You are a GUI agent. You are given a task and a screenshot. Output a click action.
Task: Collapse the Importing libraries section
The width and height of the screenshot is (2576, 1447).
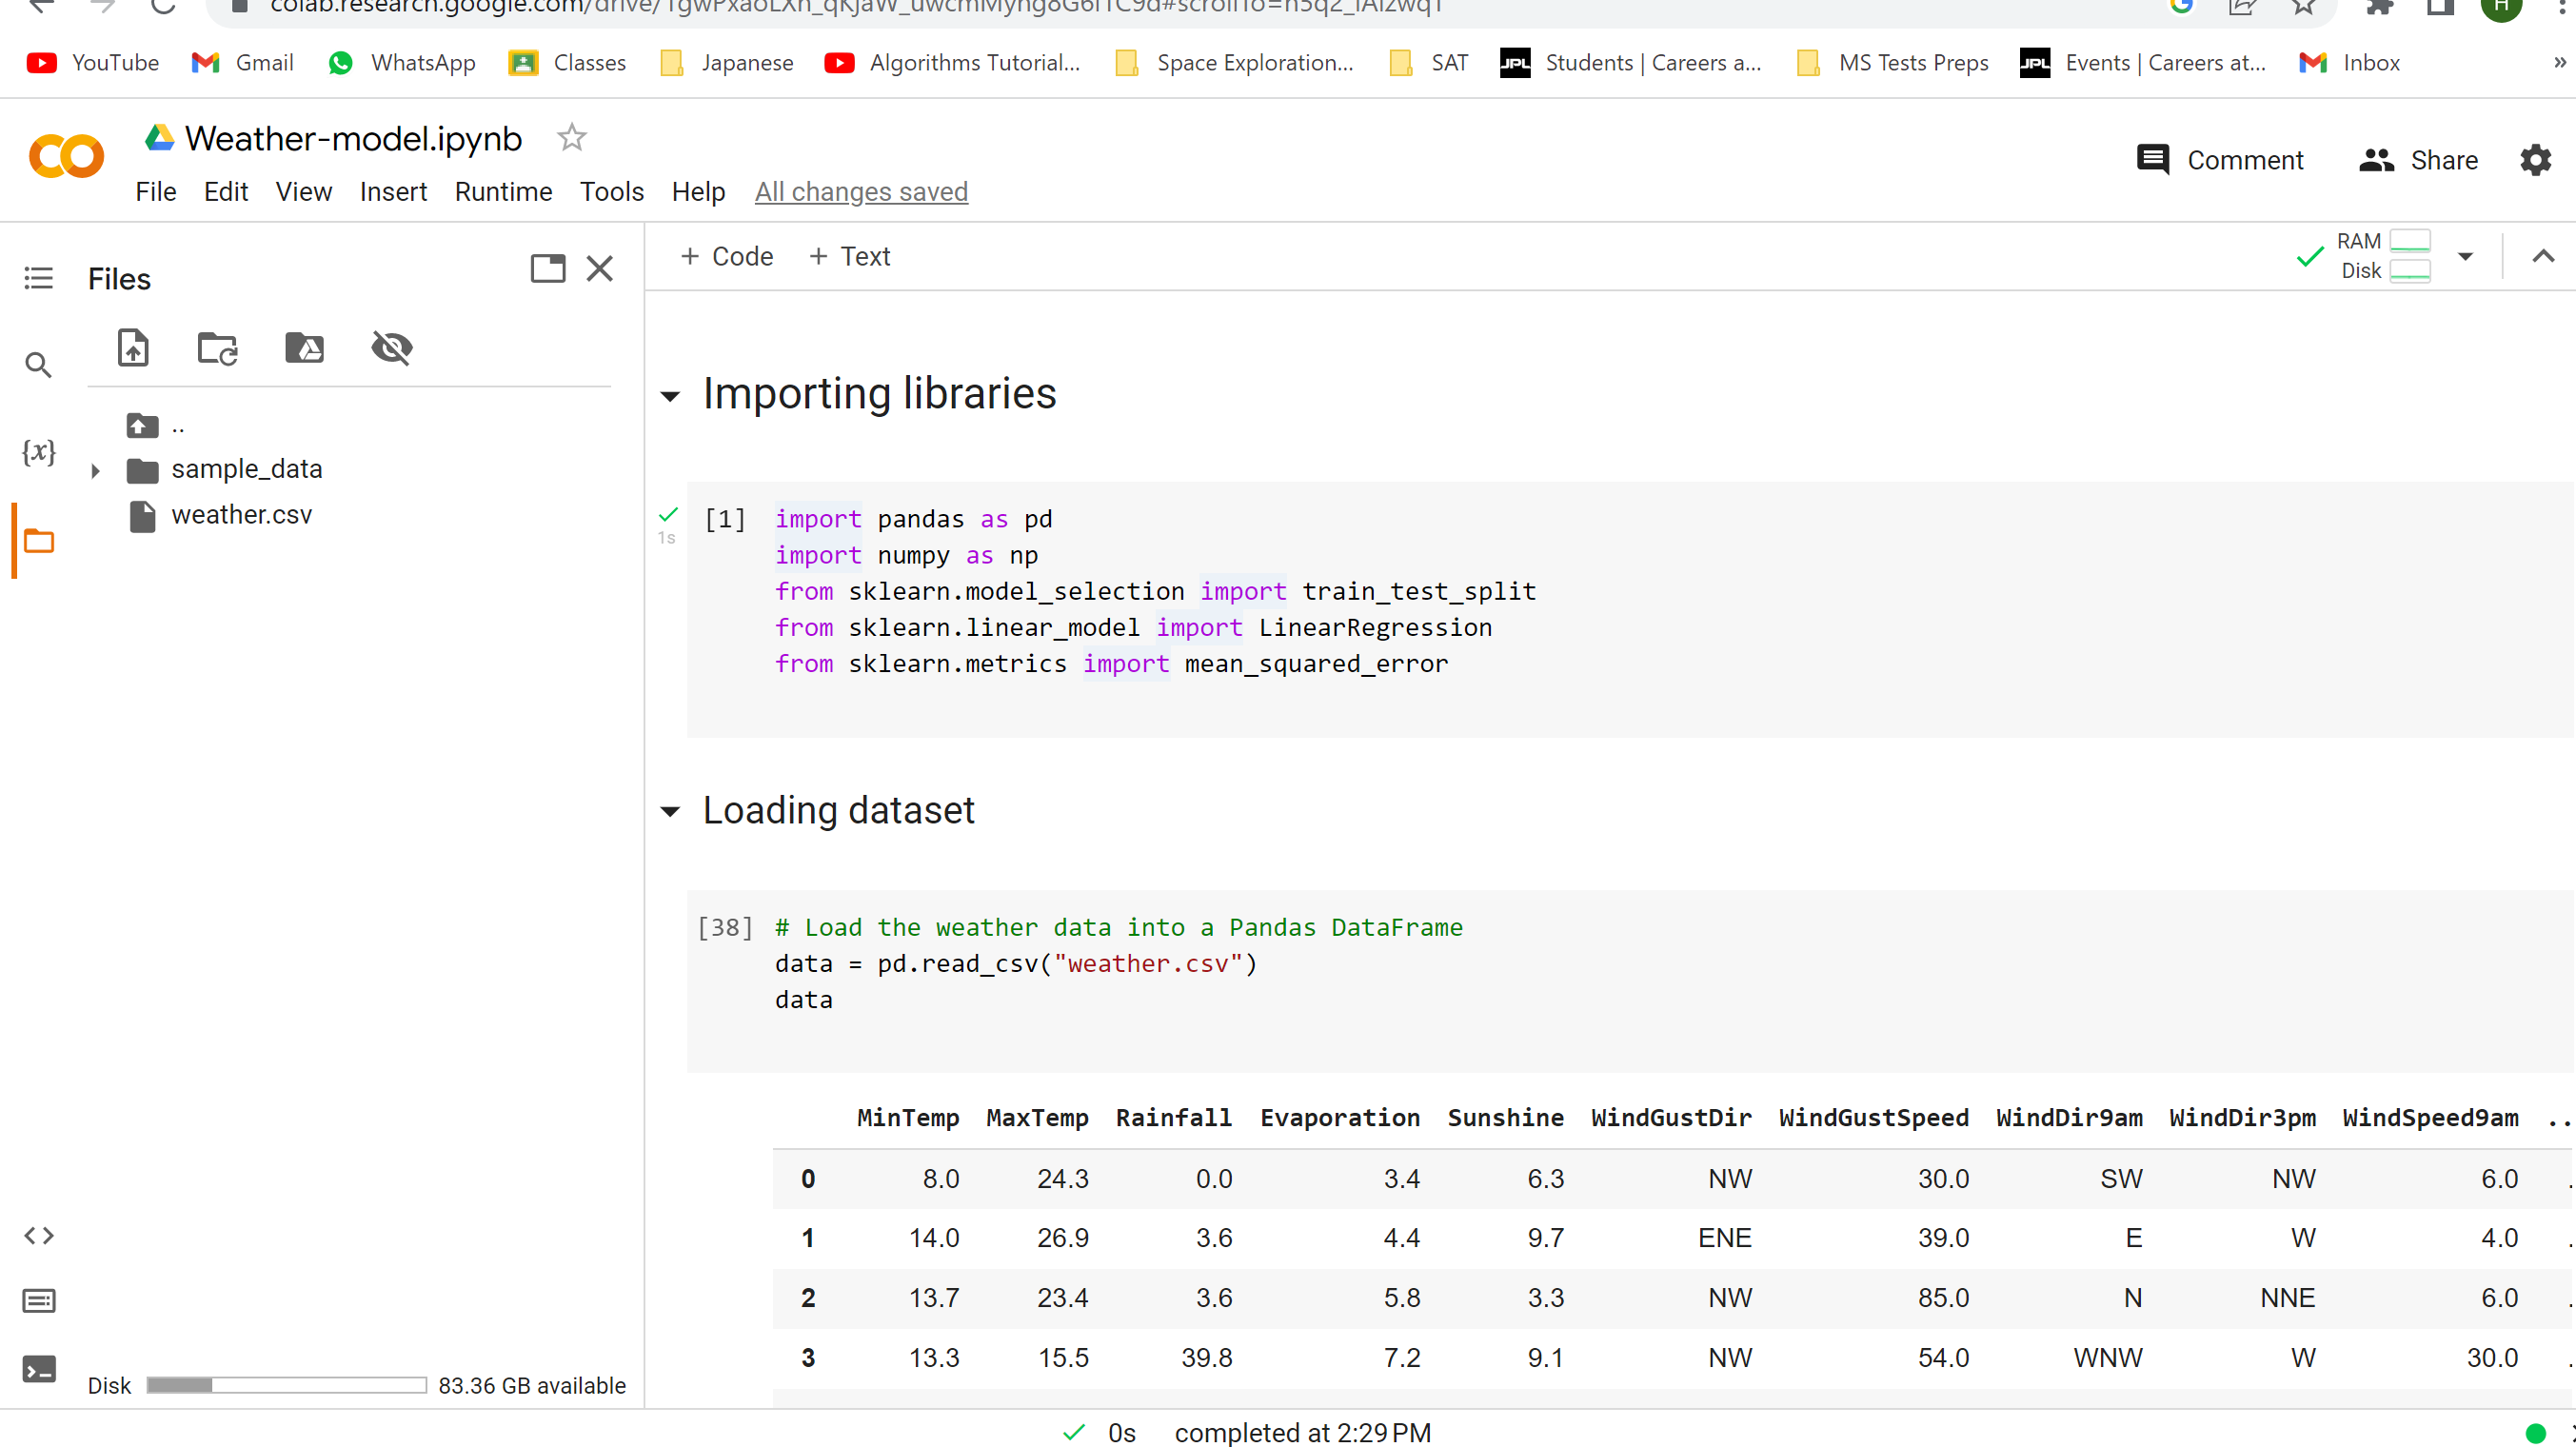tap(670, 396)
